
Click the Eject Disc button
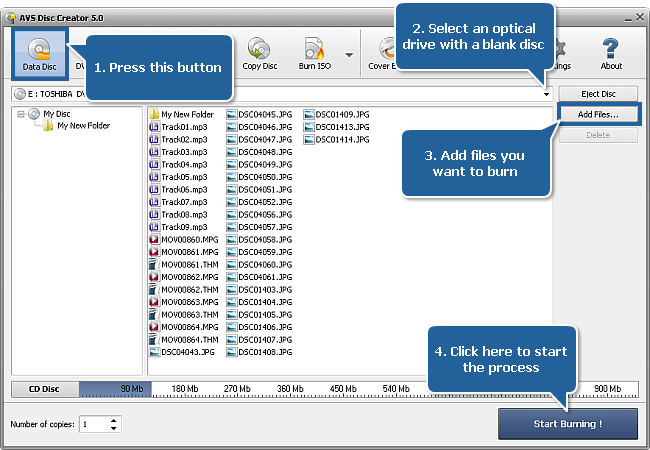click(598, 94)
